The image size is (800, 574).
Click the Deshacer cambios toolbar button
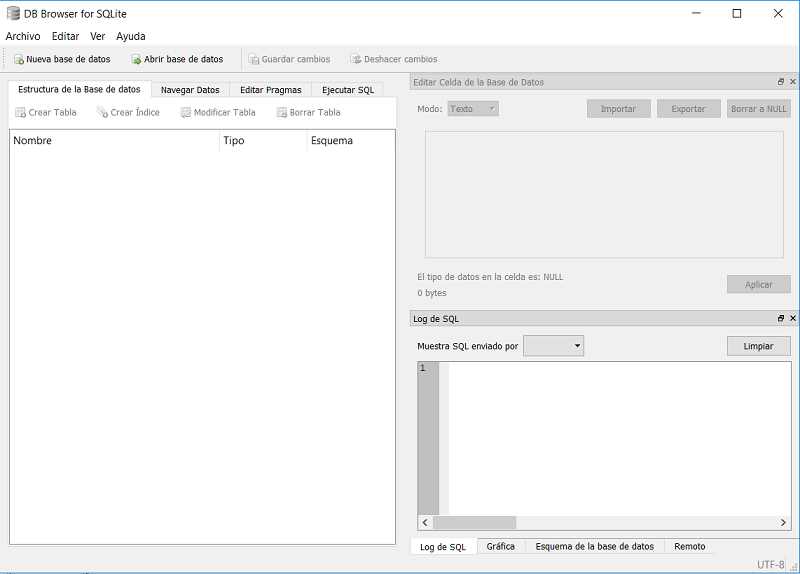pyautogui.click(x=394, y=59)
